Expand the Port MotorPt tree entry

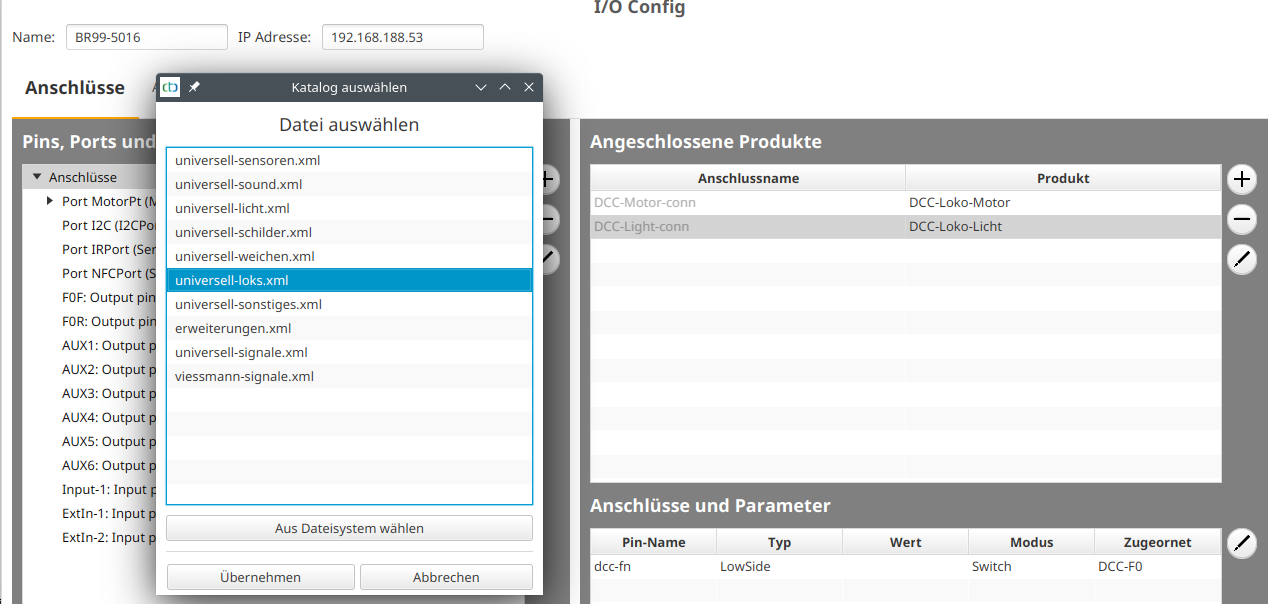click(x=49, y=201)
